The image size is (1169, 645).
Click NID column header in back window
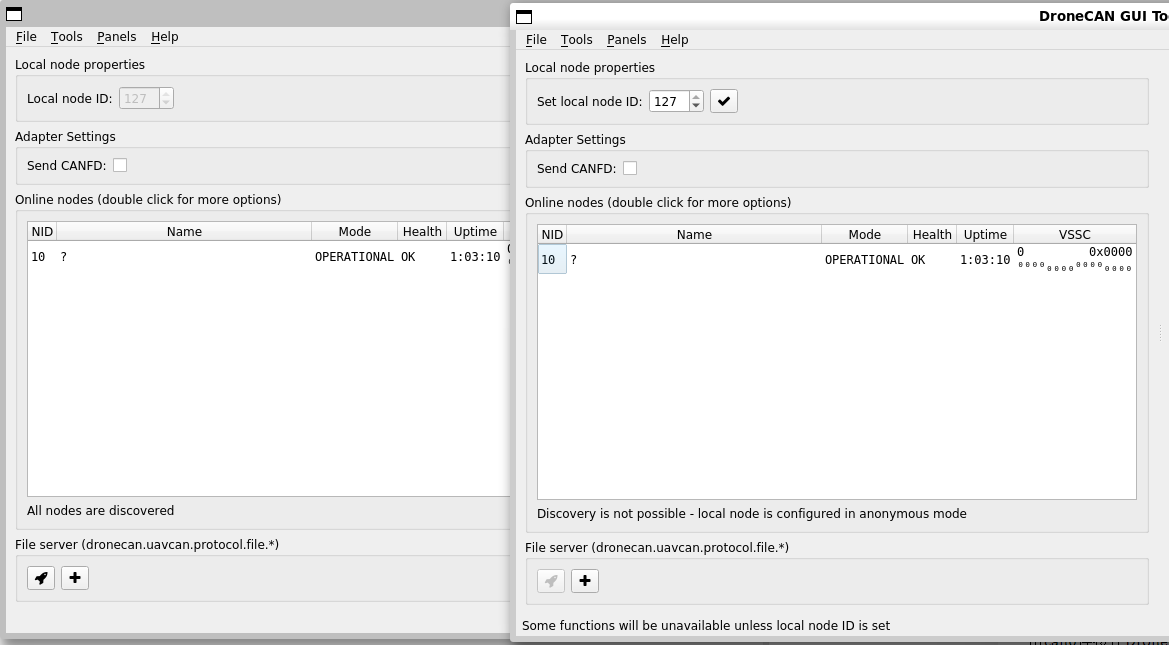42,231
